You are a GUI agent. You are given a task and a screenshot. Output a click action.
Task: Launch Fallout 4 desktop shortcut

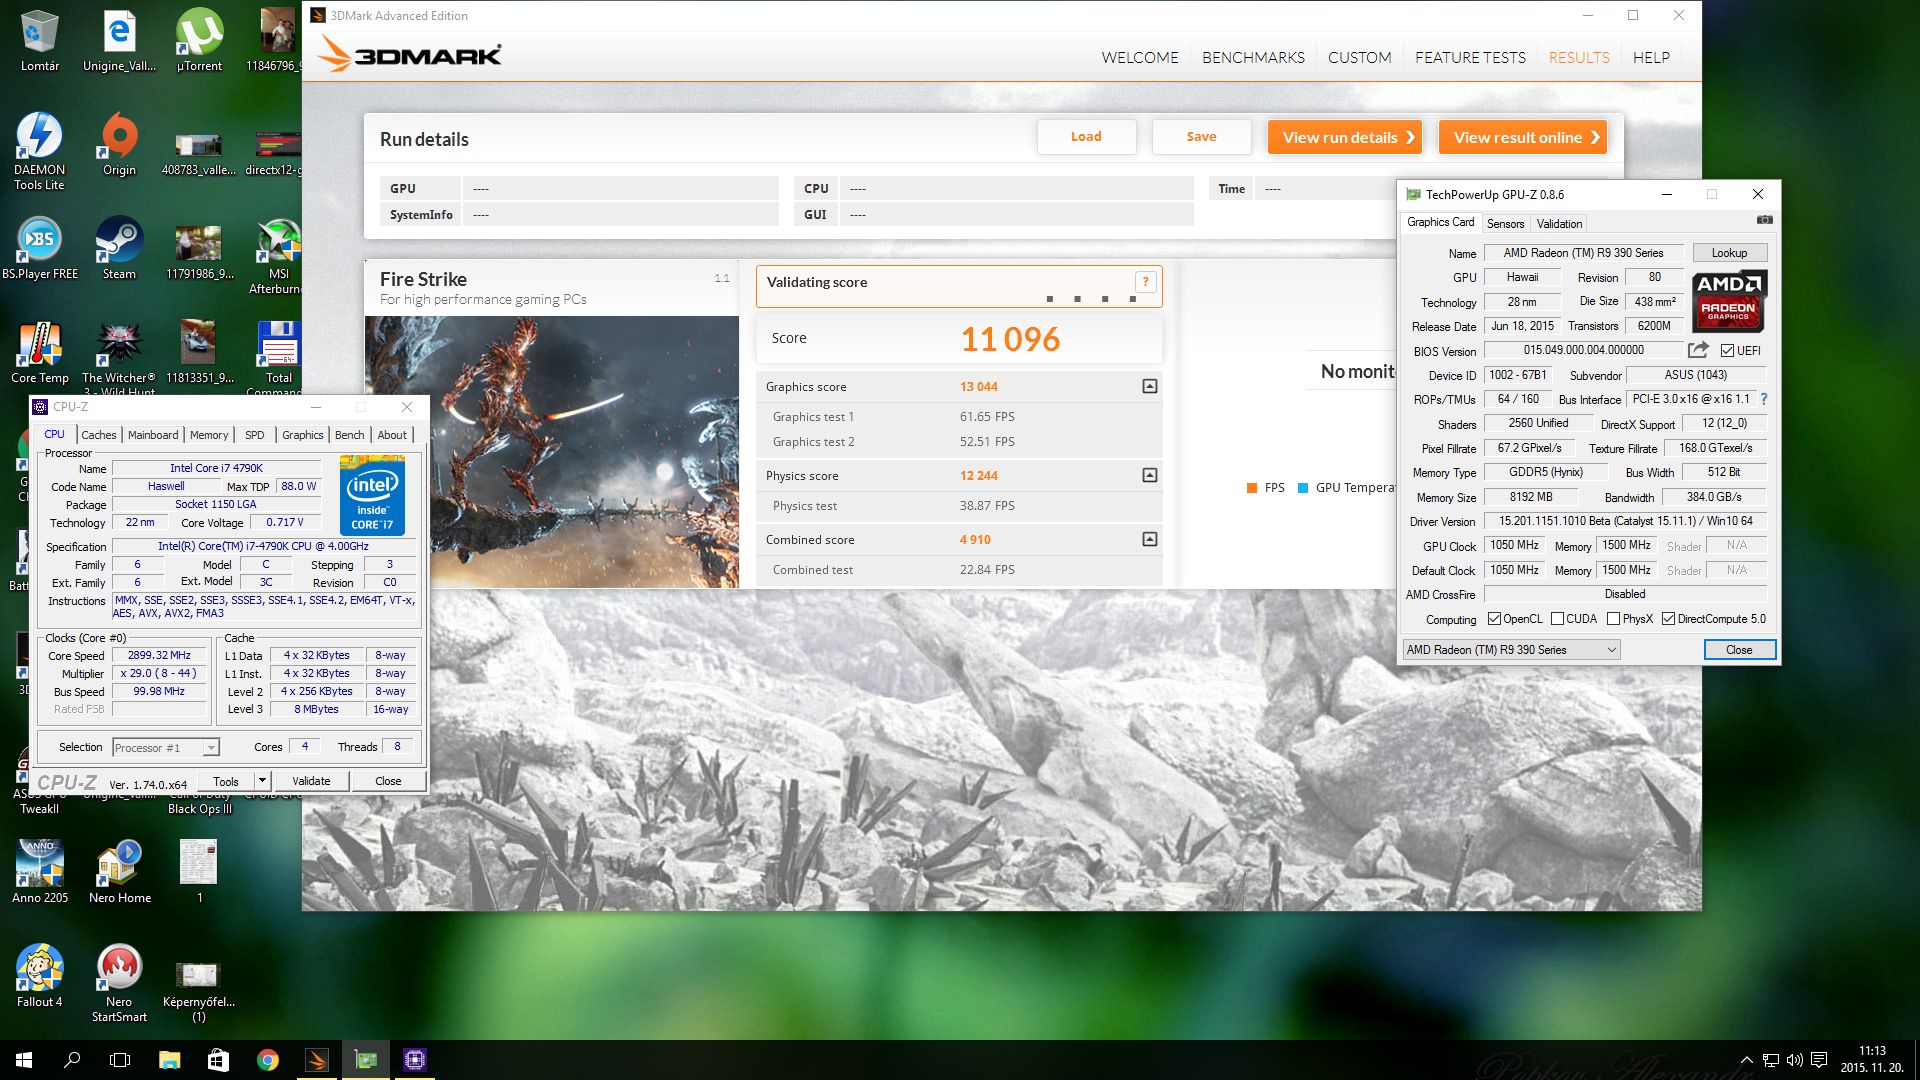click(x=39, y=976)
